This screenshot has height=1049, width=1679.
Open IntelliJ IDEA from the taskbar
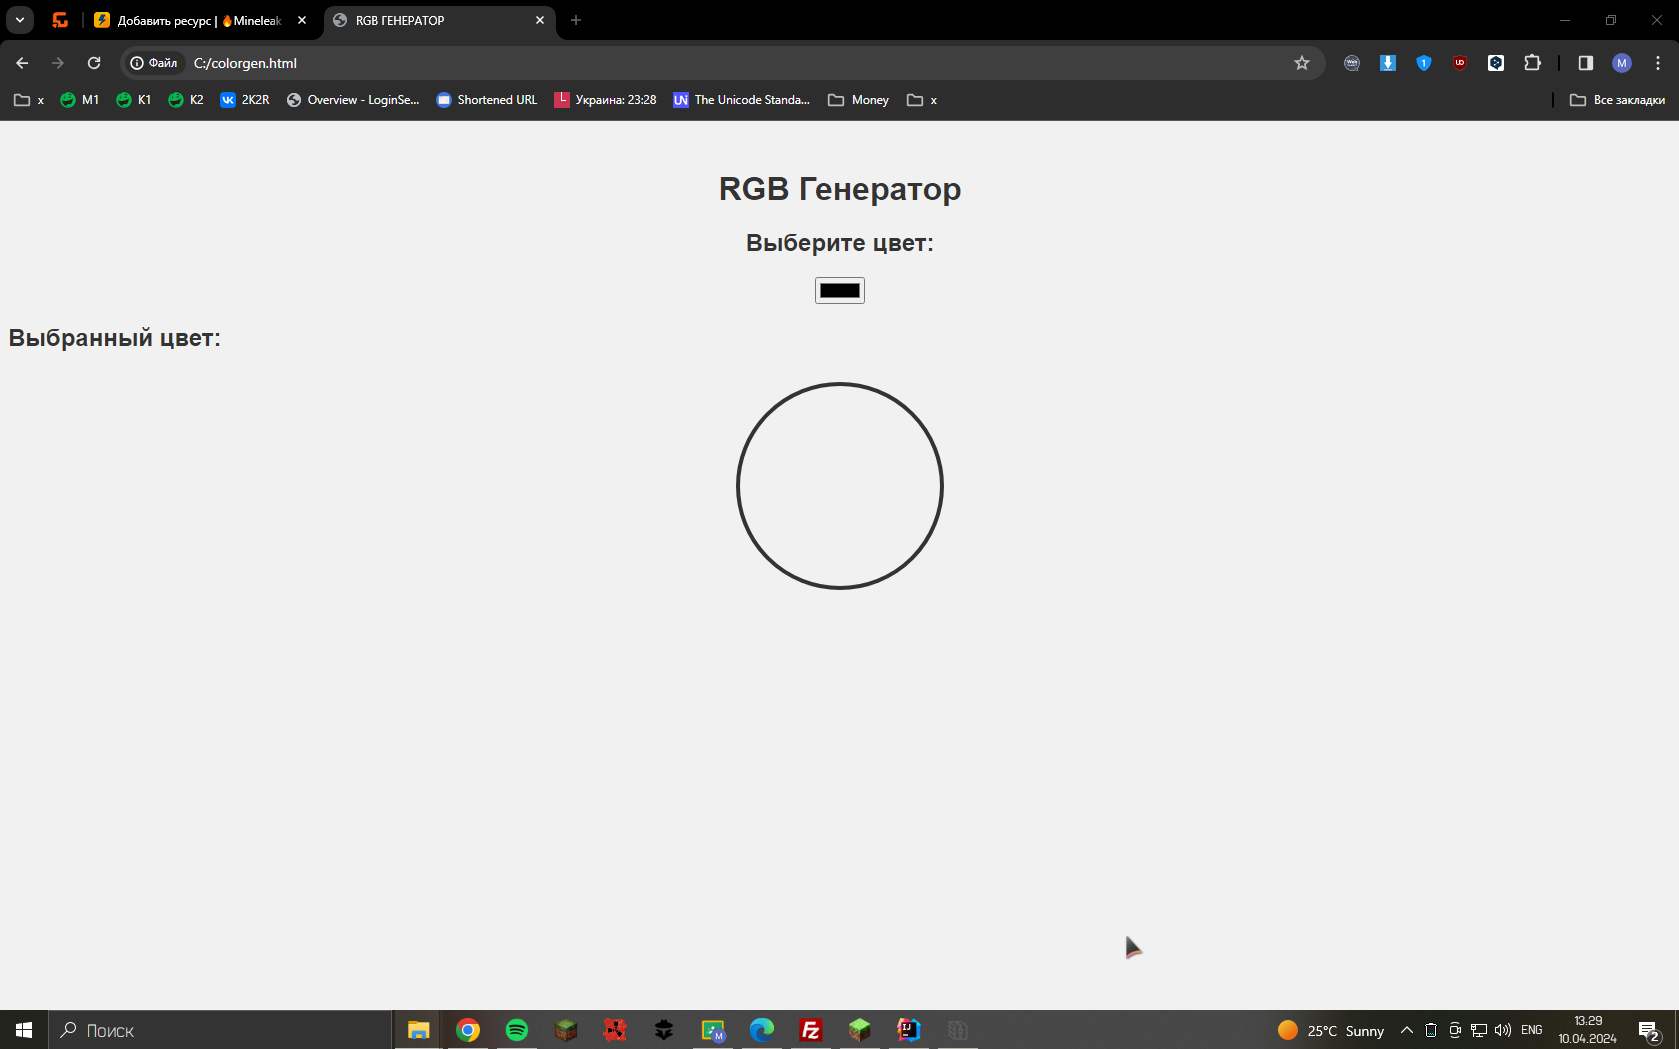coord(908,1030)
